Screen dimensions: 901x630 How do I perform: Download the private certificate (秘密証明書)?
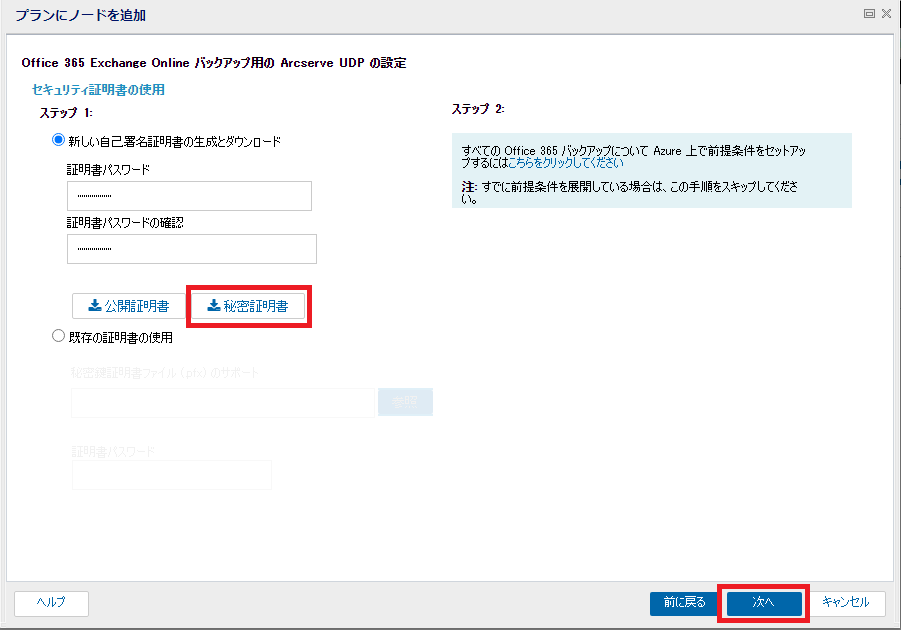click(x=248, y=306)
